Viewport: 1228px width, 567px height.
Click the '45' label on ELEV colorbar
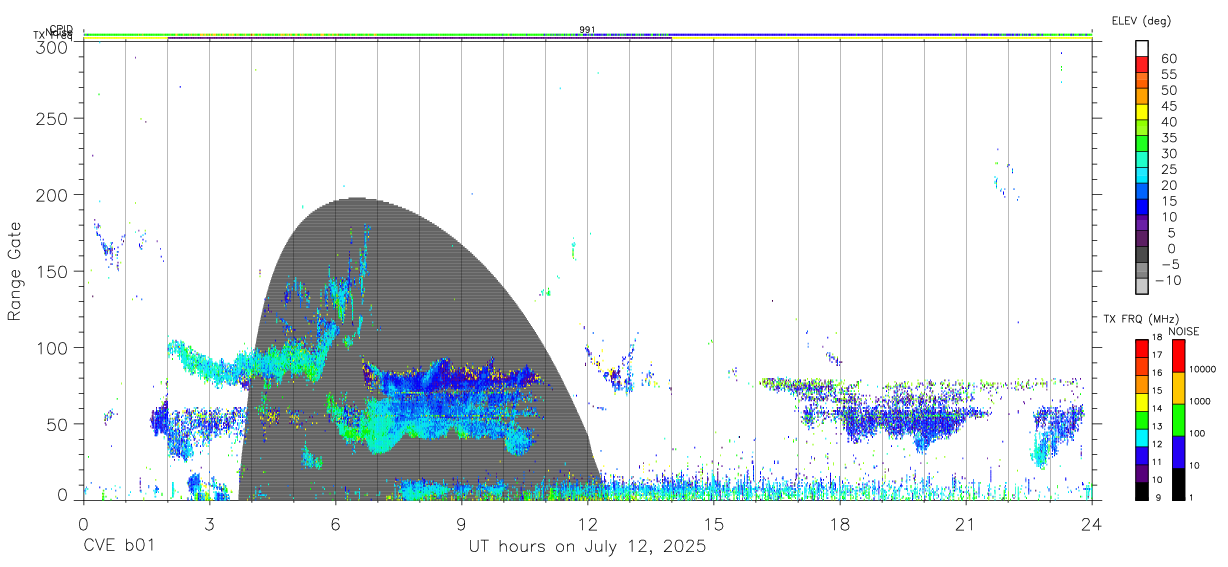(1168, 106)
